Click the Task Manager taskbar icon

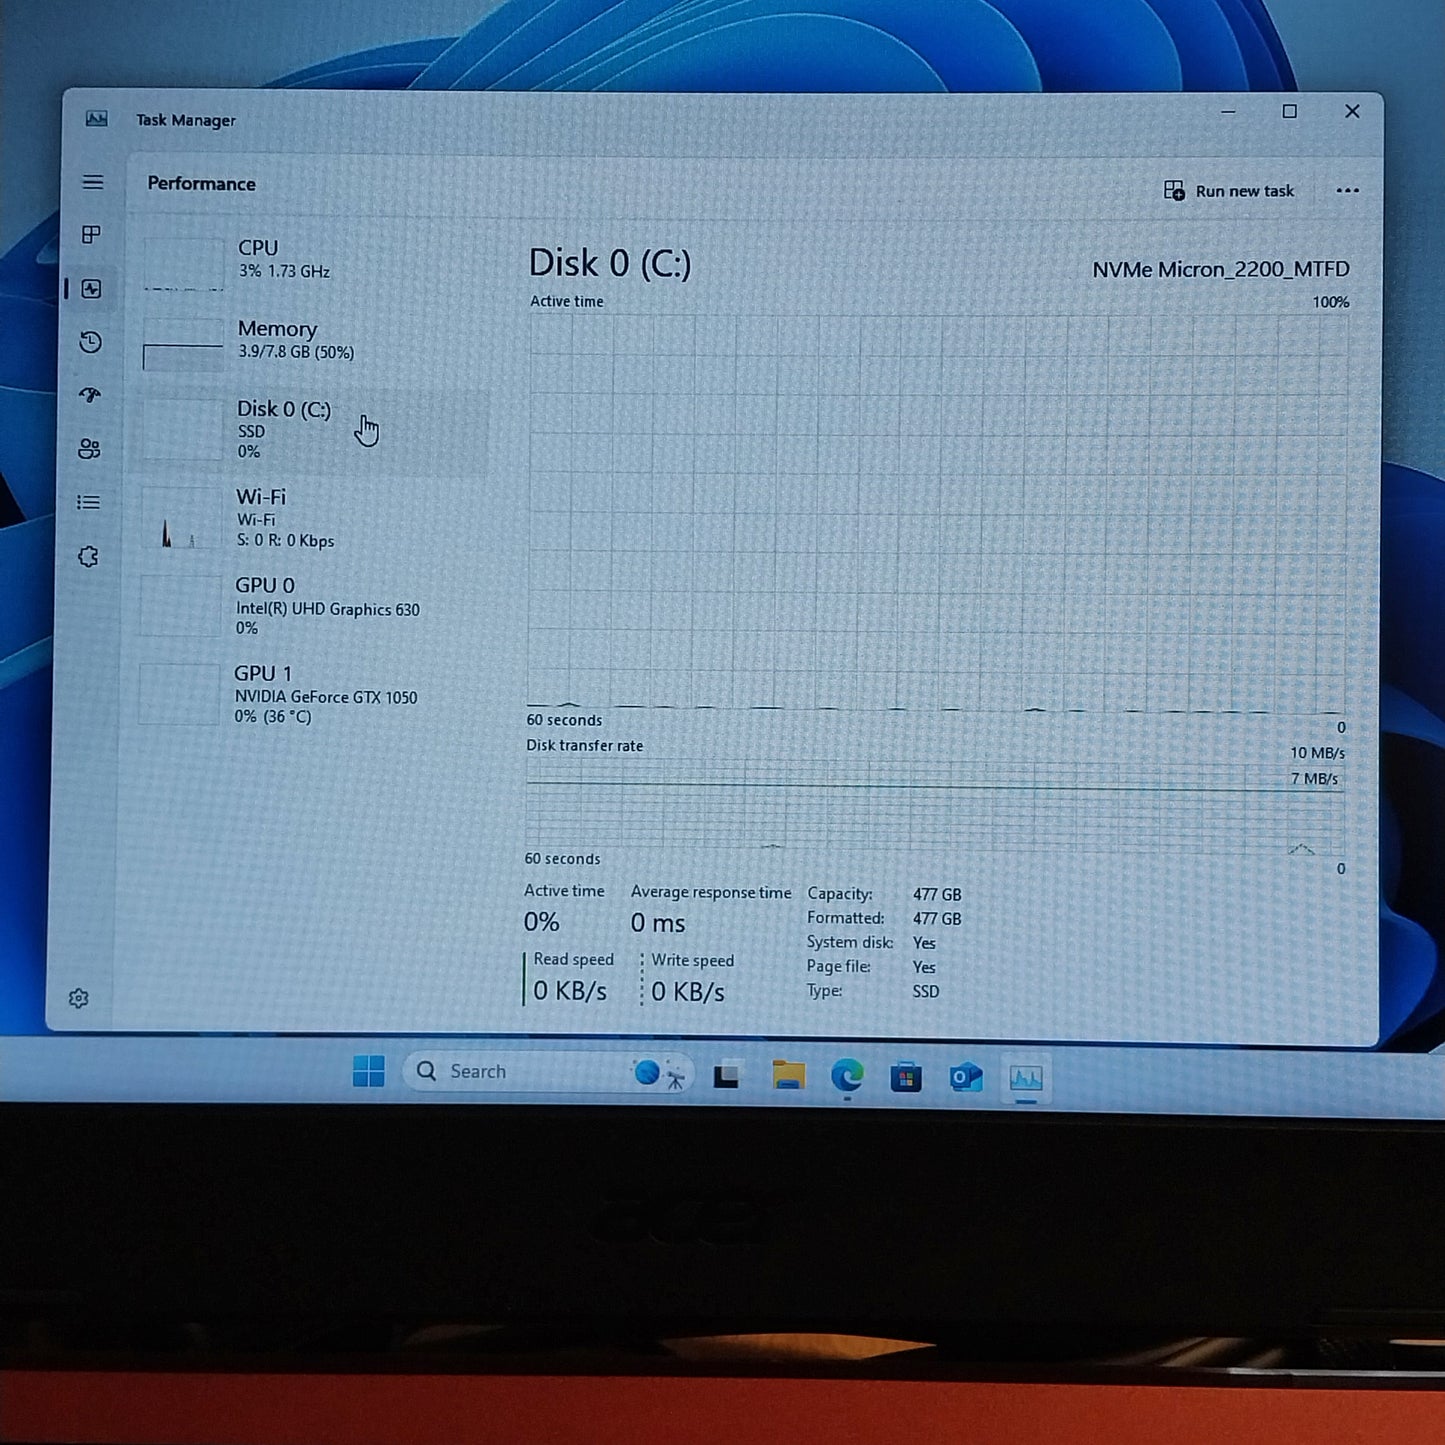(1026, 1078)
